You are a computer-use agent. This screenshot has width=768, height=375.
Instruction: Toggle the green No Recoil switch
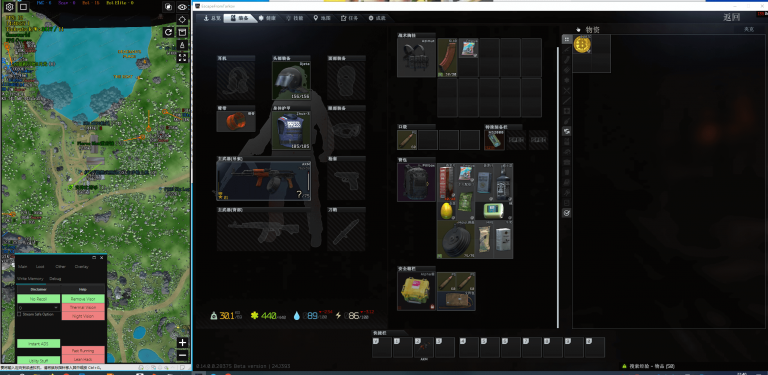(39, 299)
